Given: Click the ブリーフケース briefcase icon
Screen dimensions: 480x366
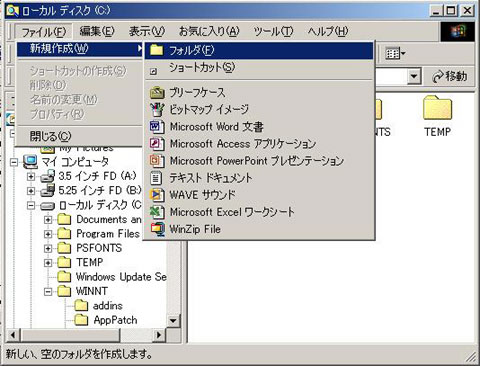Looking at the screenshot, I should coord(157,92).
